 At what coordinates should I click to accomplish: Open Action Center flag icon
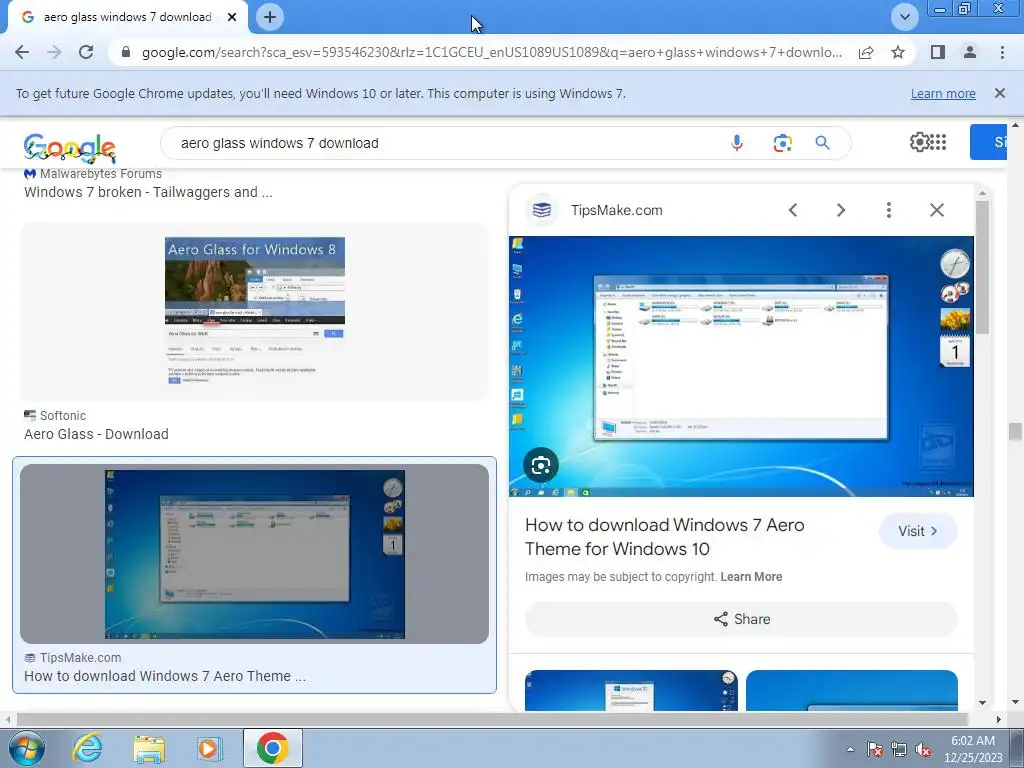875,749
